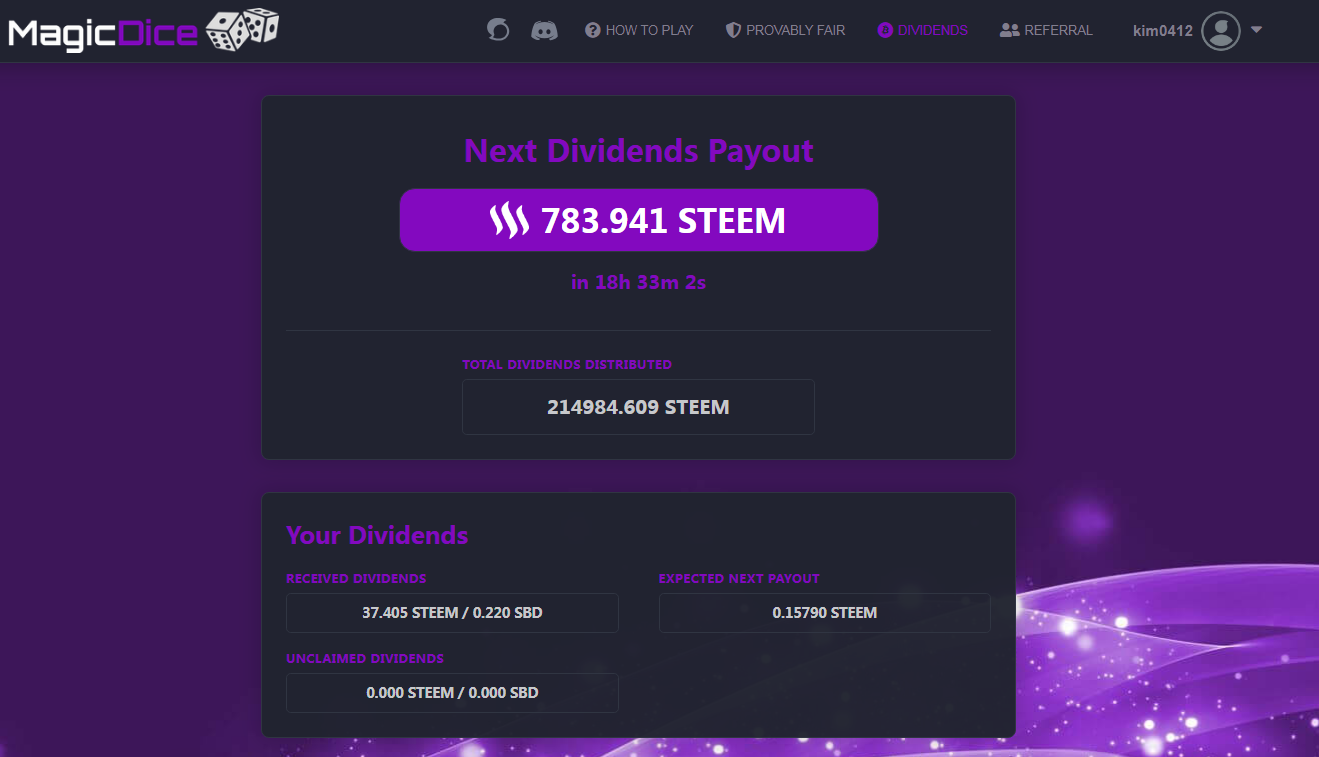This screenshot has width=1319, height=757.
Task: Click the 783.941 STEEM payout banner
Action: click(x=639, y=220)
